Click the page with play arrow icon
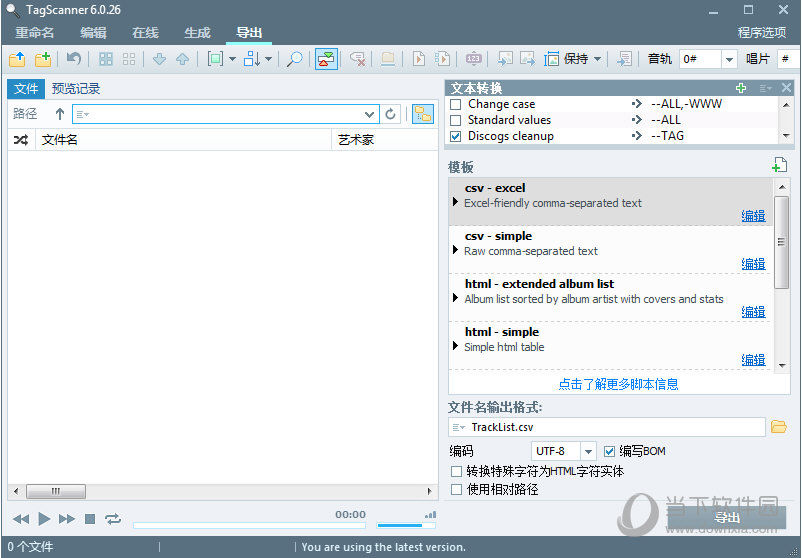This screenshot has width=802, height=558. [x=419, y=59]
